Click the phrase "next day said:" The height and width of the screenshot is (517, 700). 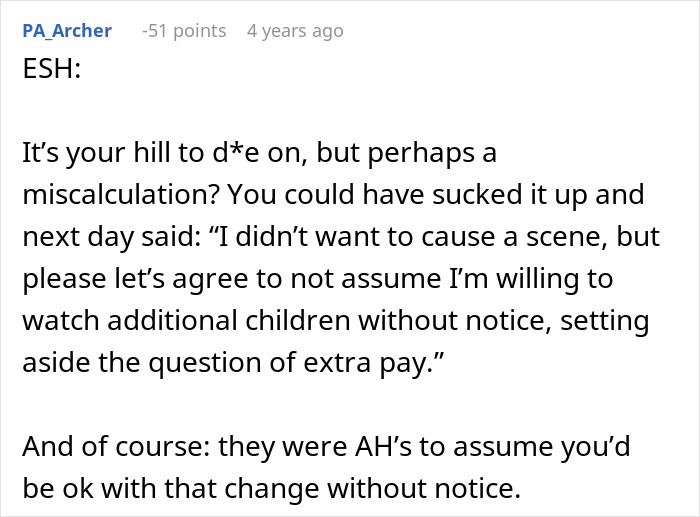pos(112,237)
